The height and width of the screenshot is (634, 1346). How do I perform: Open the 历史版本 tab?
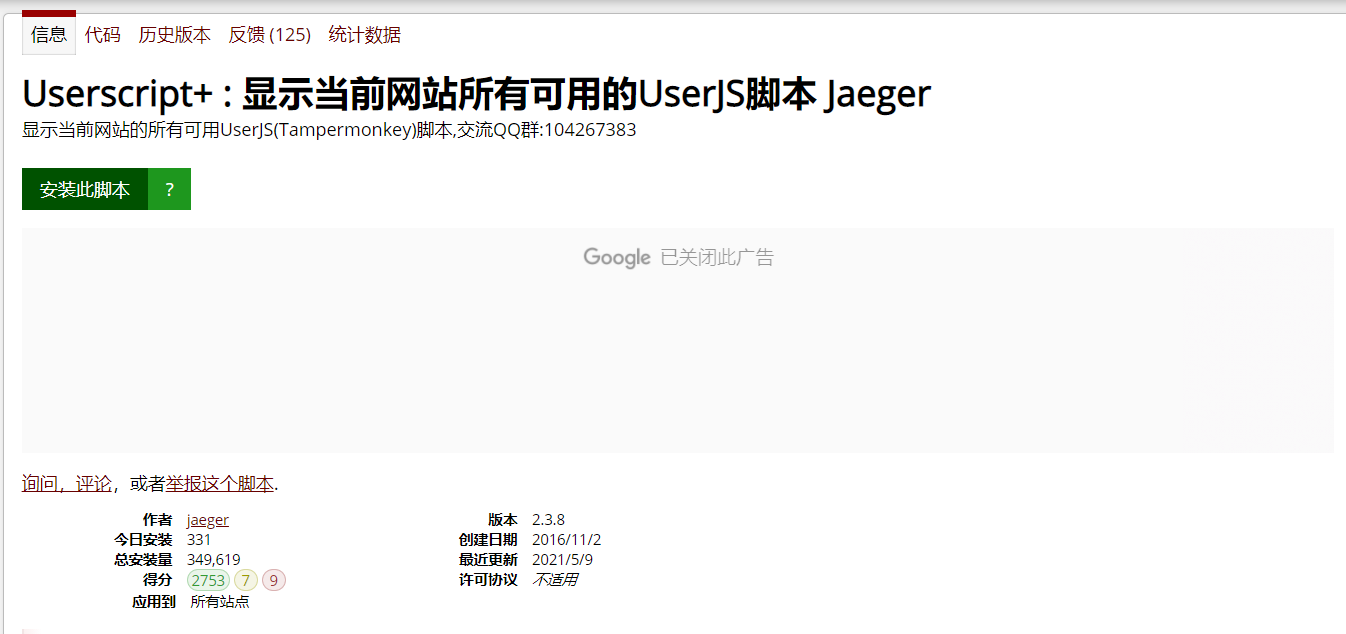(x=175, y=35)
